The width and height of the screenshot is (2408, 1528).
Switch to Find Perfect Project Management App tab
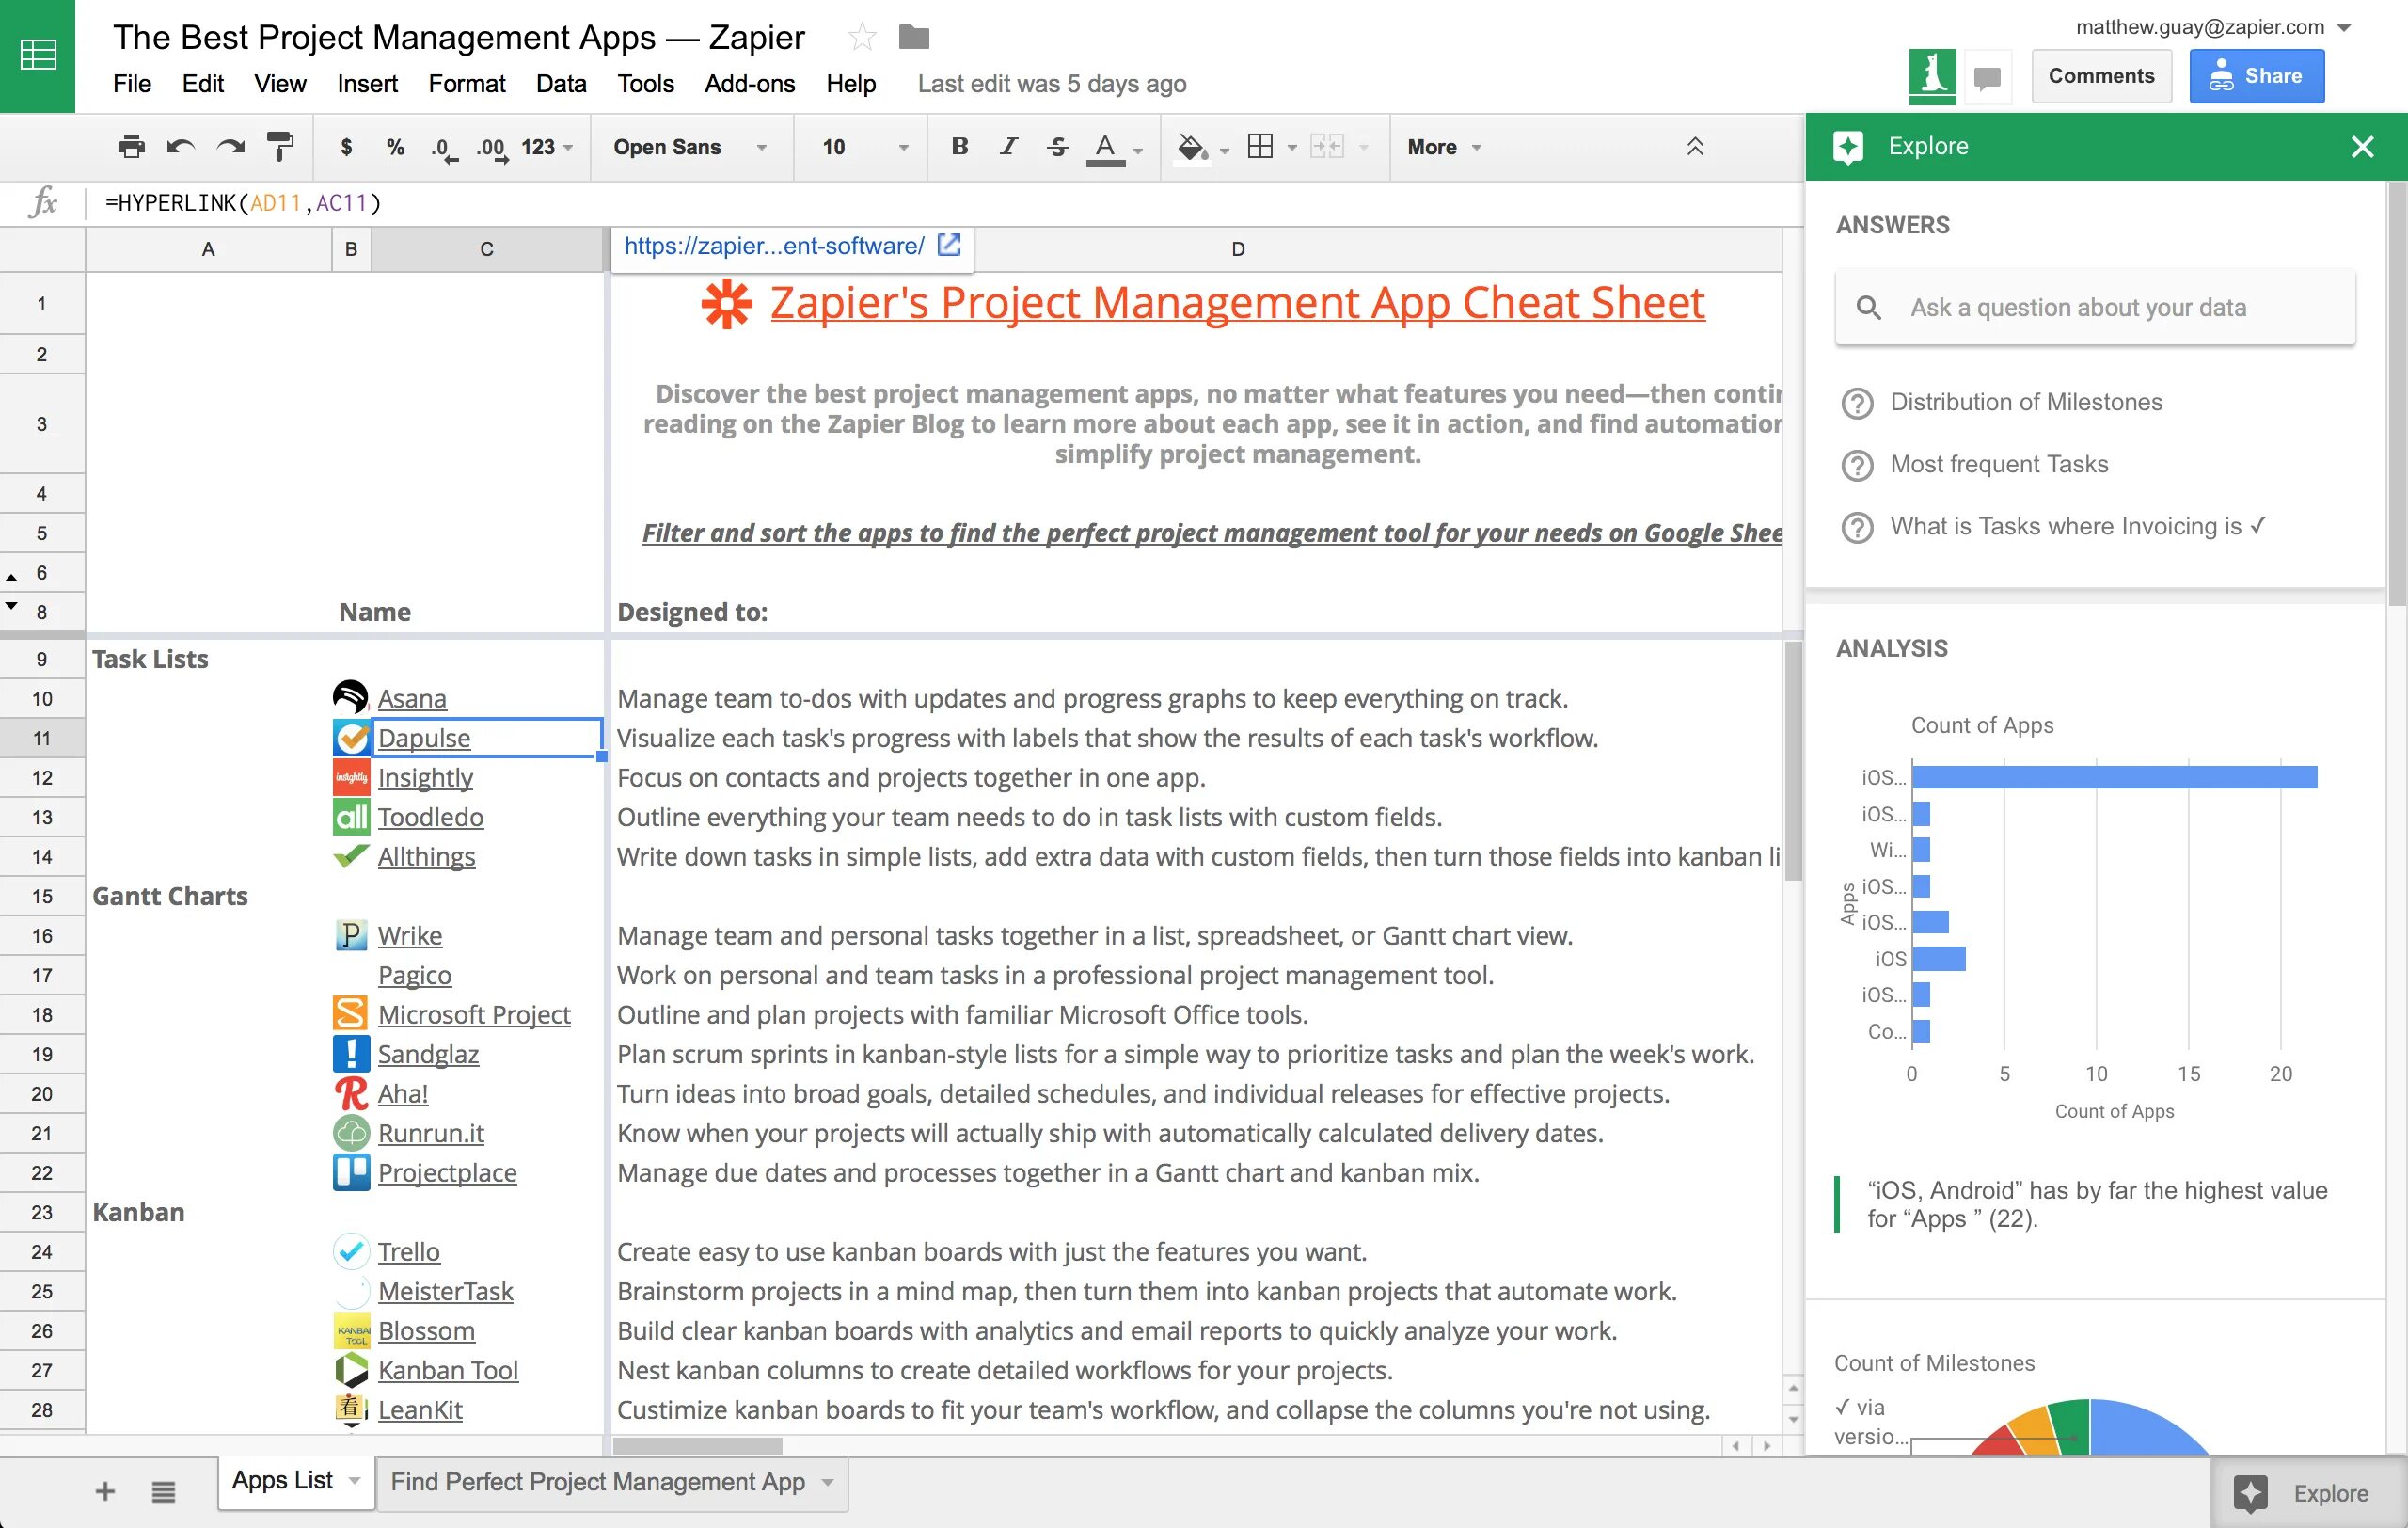coord(598,1481)
